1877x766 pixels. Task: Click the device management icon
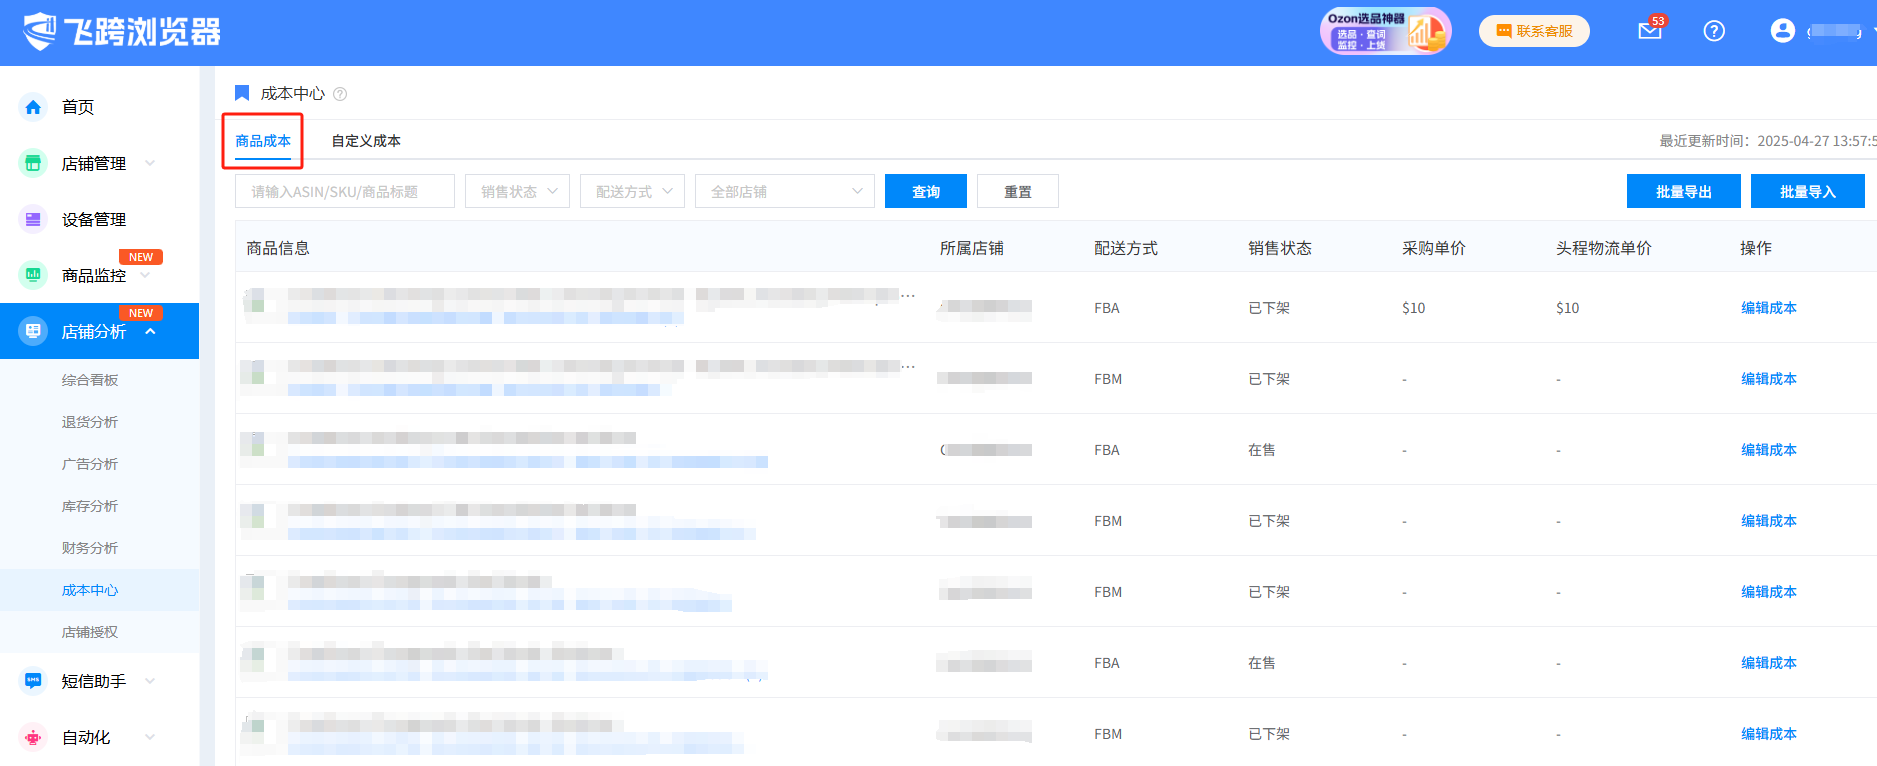pos(33,219)
